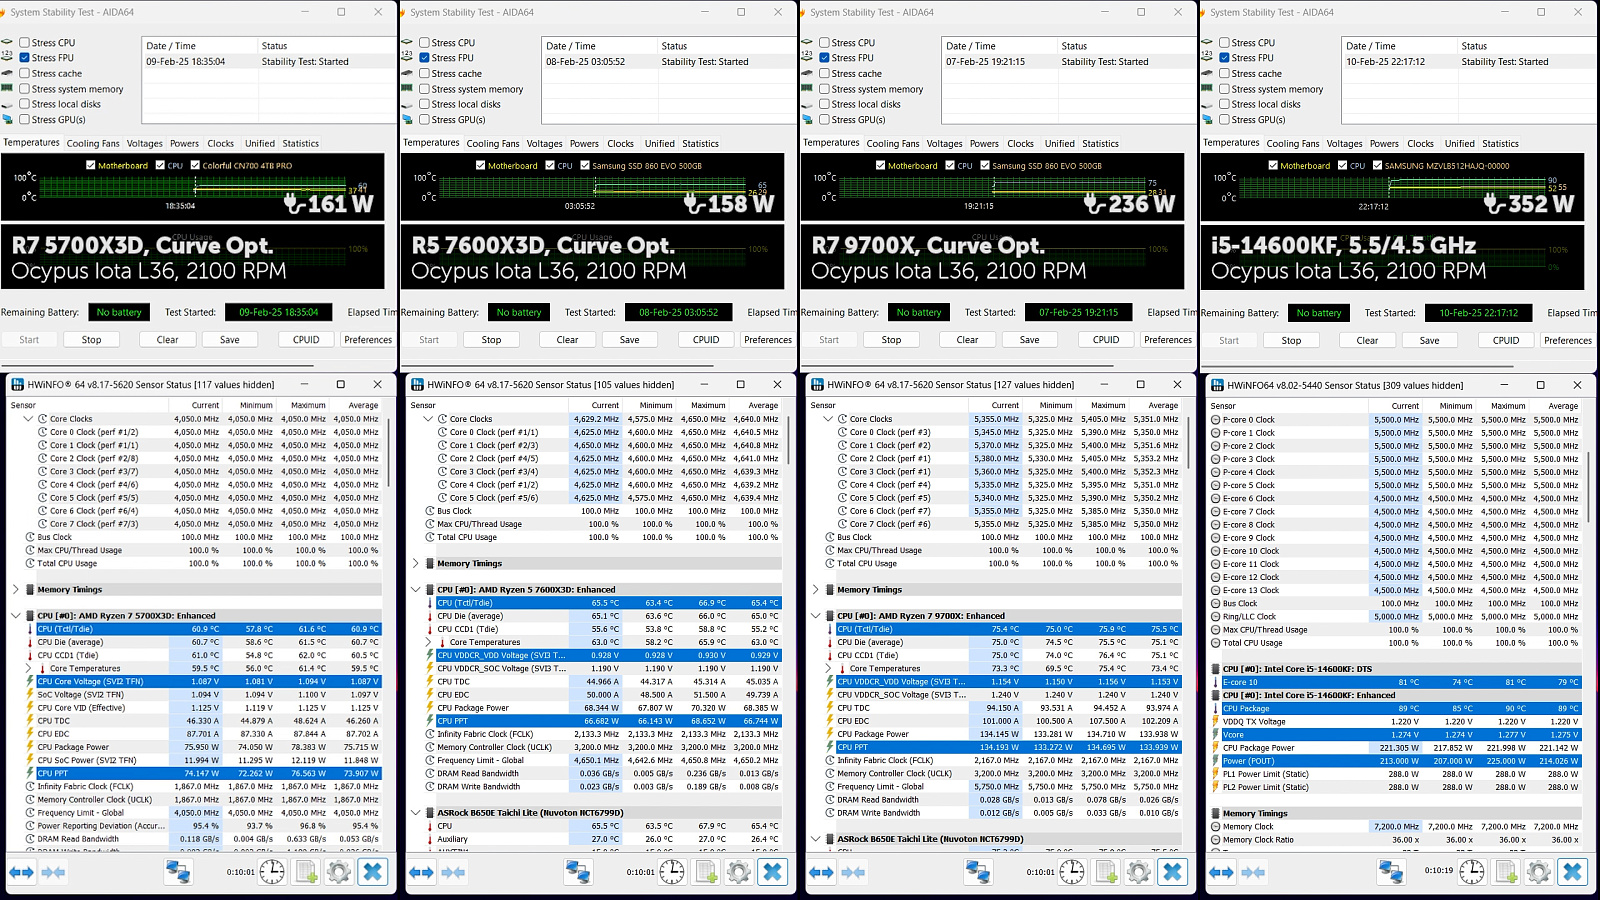1600x900 pixels.
Task: Open settings gear in HWiNFO 117 values hidden window
Action: pos(339,872)
